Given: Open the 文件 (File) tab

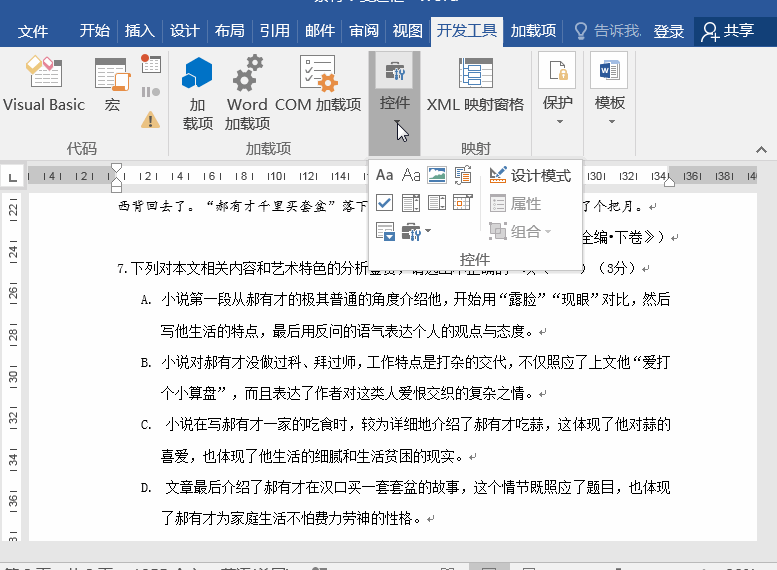Looking at the screenshot, I should [x=33, y=32].
